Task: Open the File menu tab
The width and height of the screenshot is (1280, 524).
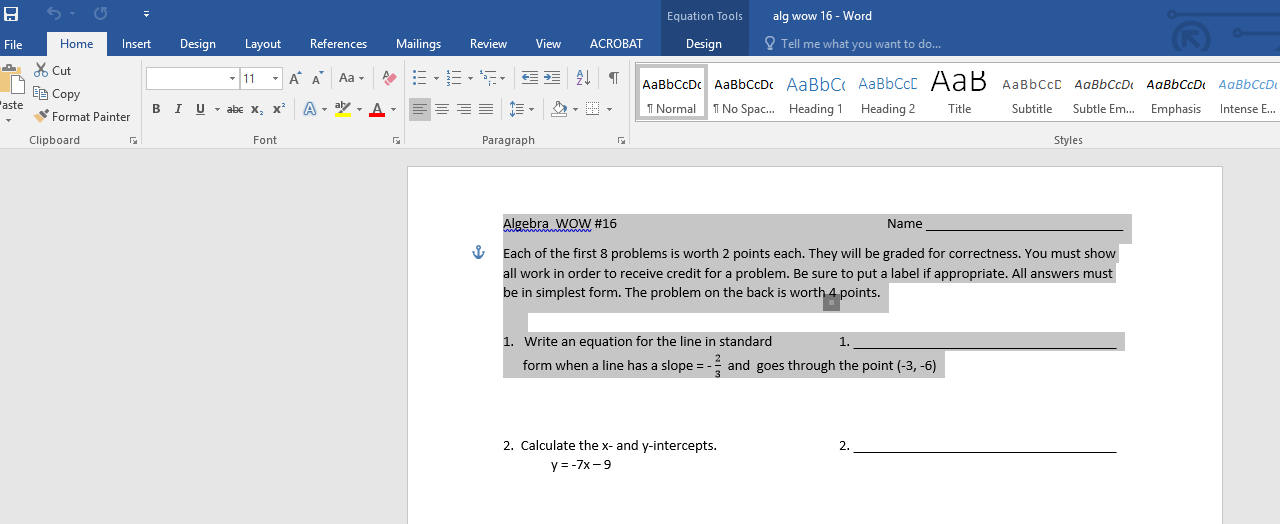Action: tap(13, 44)
